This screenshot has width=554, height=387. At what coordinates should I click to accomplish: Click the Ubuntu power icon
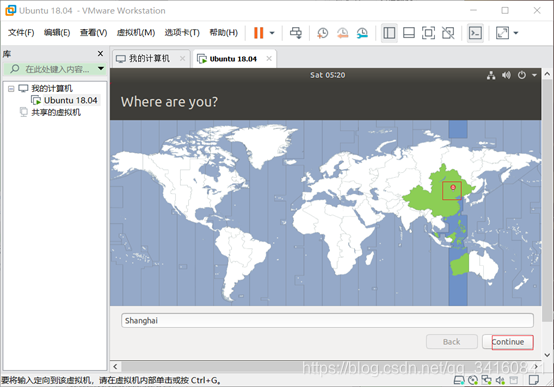[x=521, y=75]
